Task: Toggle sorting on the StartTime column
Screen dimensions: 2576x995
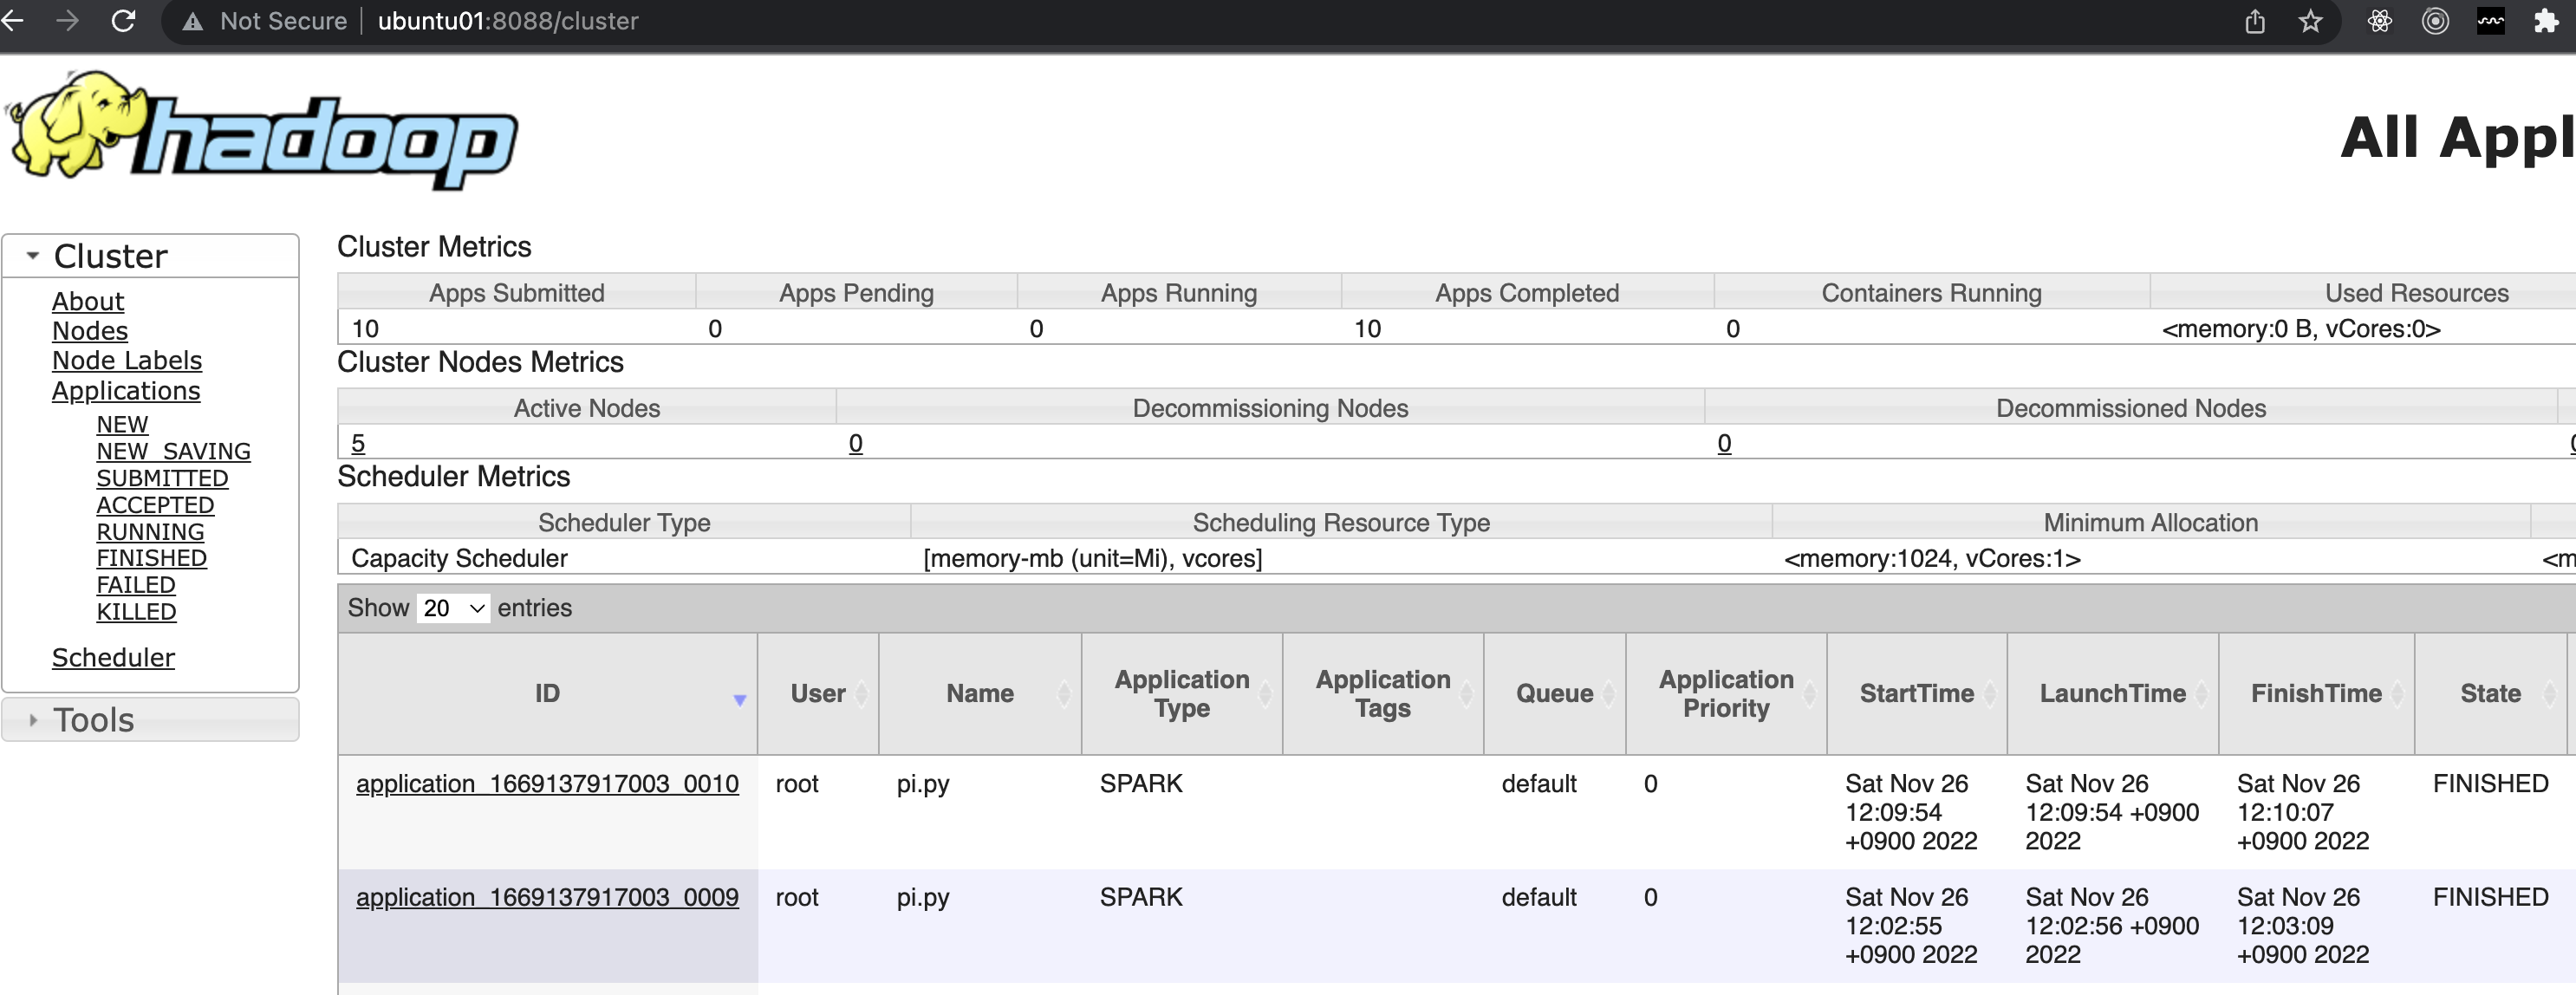Action: (1917, 693)
